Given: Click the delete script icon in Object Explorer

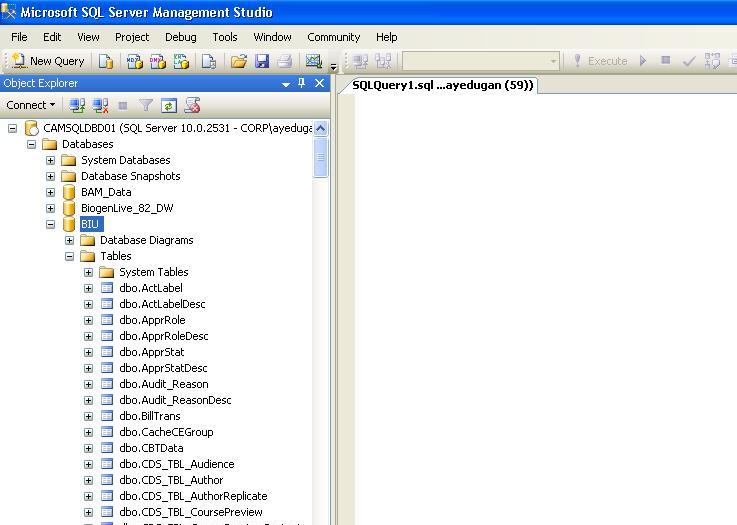Looking at the screenshot, I should tap(192, 105).
